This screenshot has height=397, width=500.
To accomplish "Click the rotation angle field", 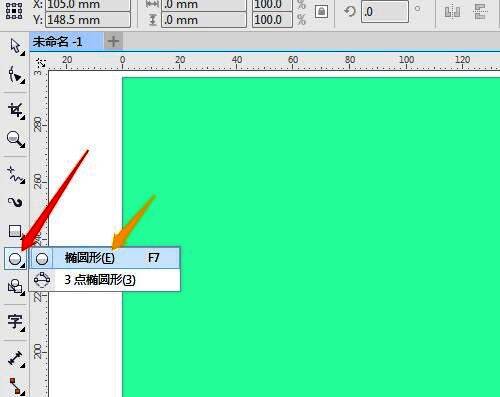I will 385,12.
